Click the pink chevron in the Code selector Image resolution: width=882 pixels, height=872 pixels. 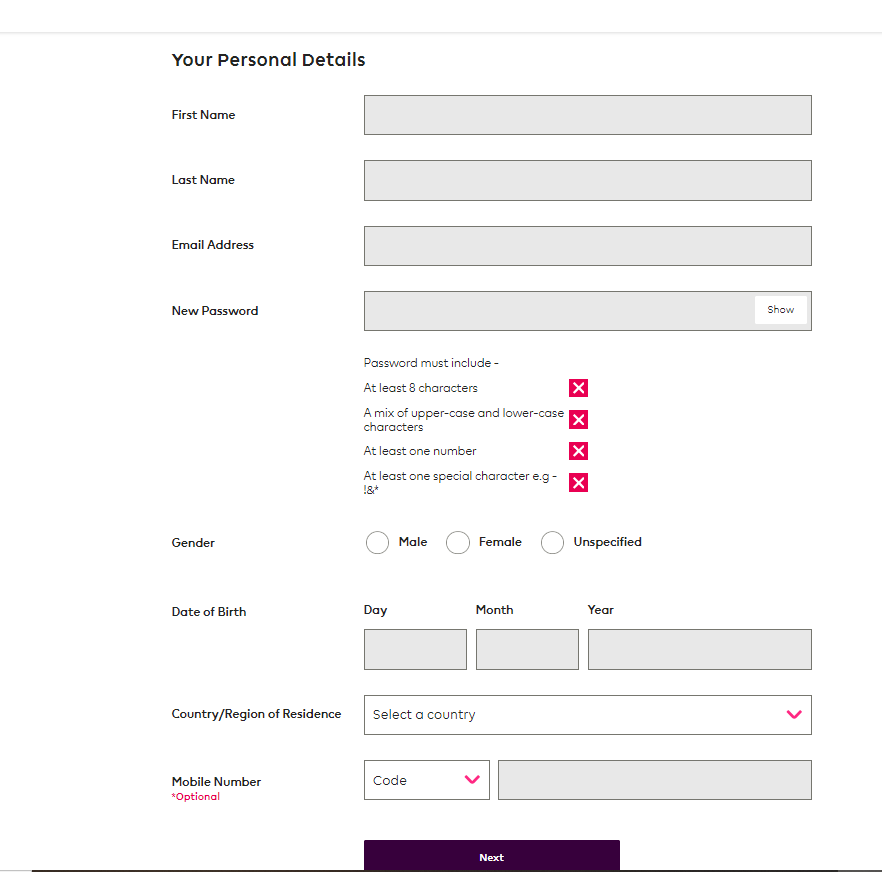coord(472,780)
